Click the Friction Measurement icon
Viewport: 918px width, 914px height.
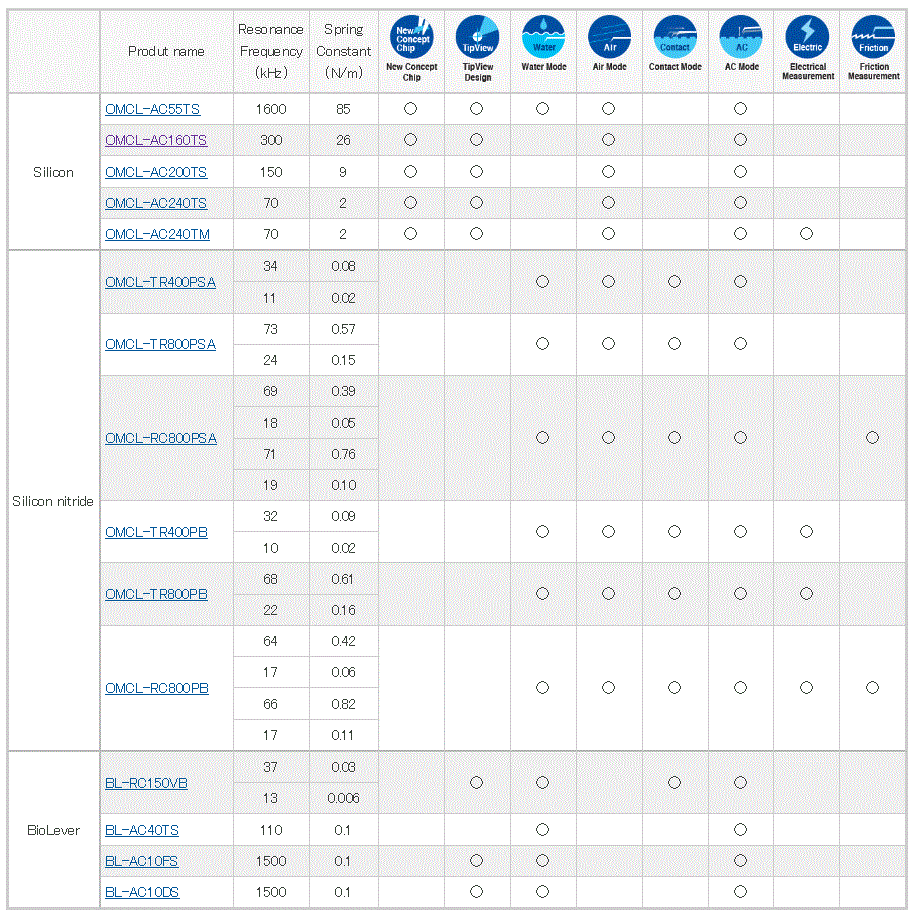[873, 37]
